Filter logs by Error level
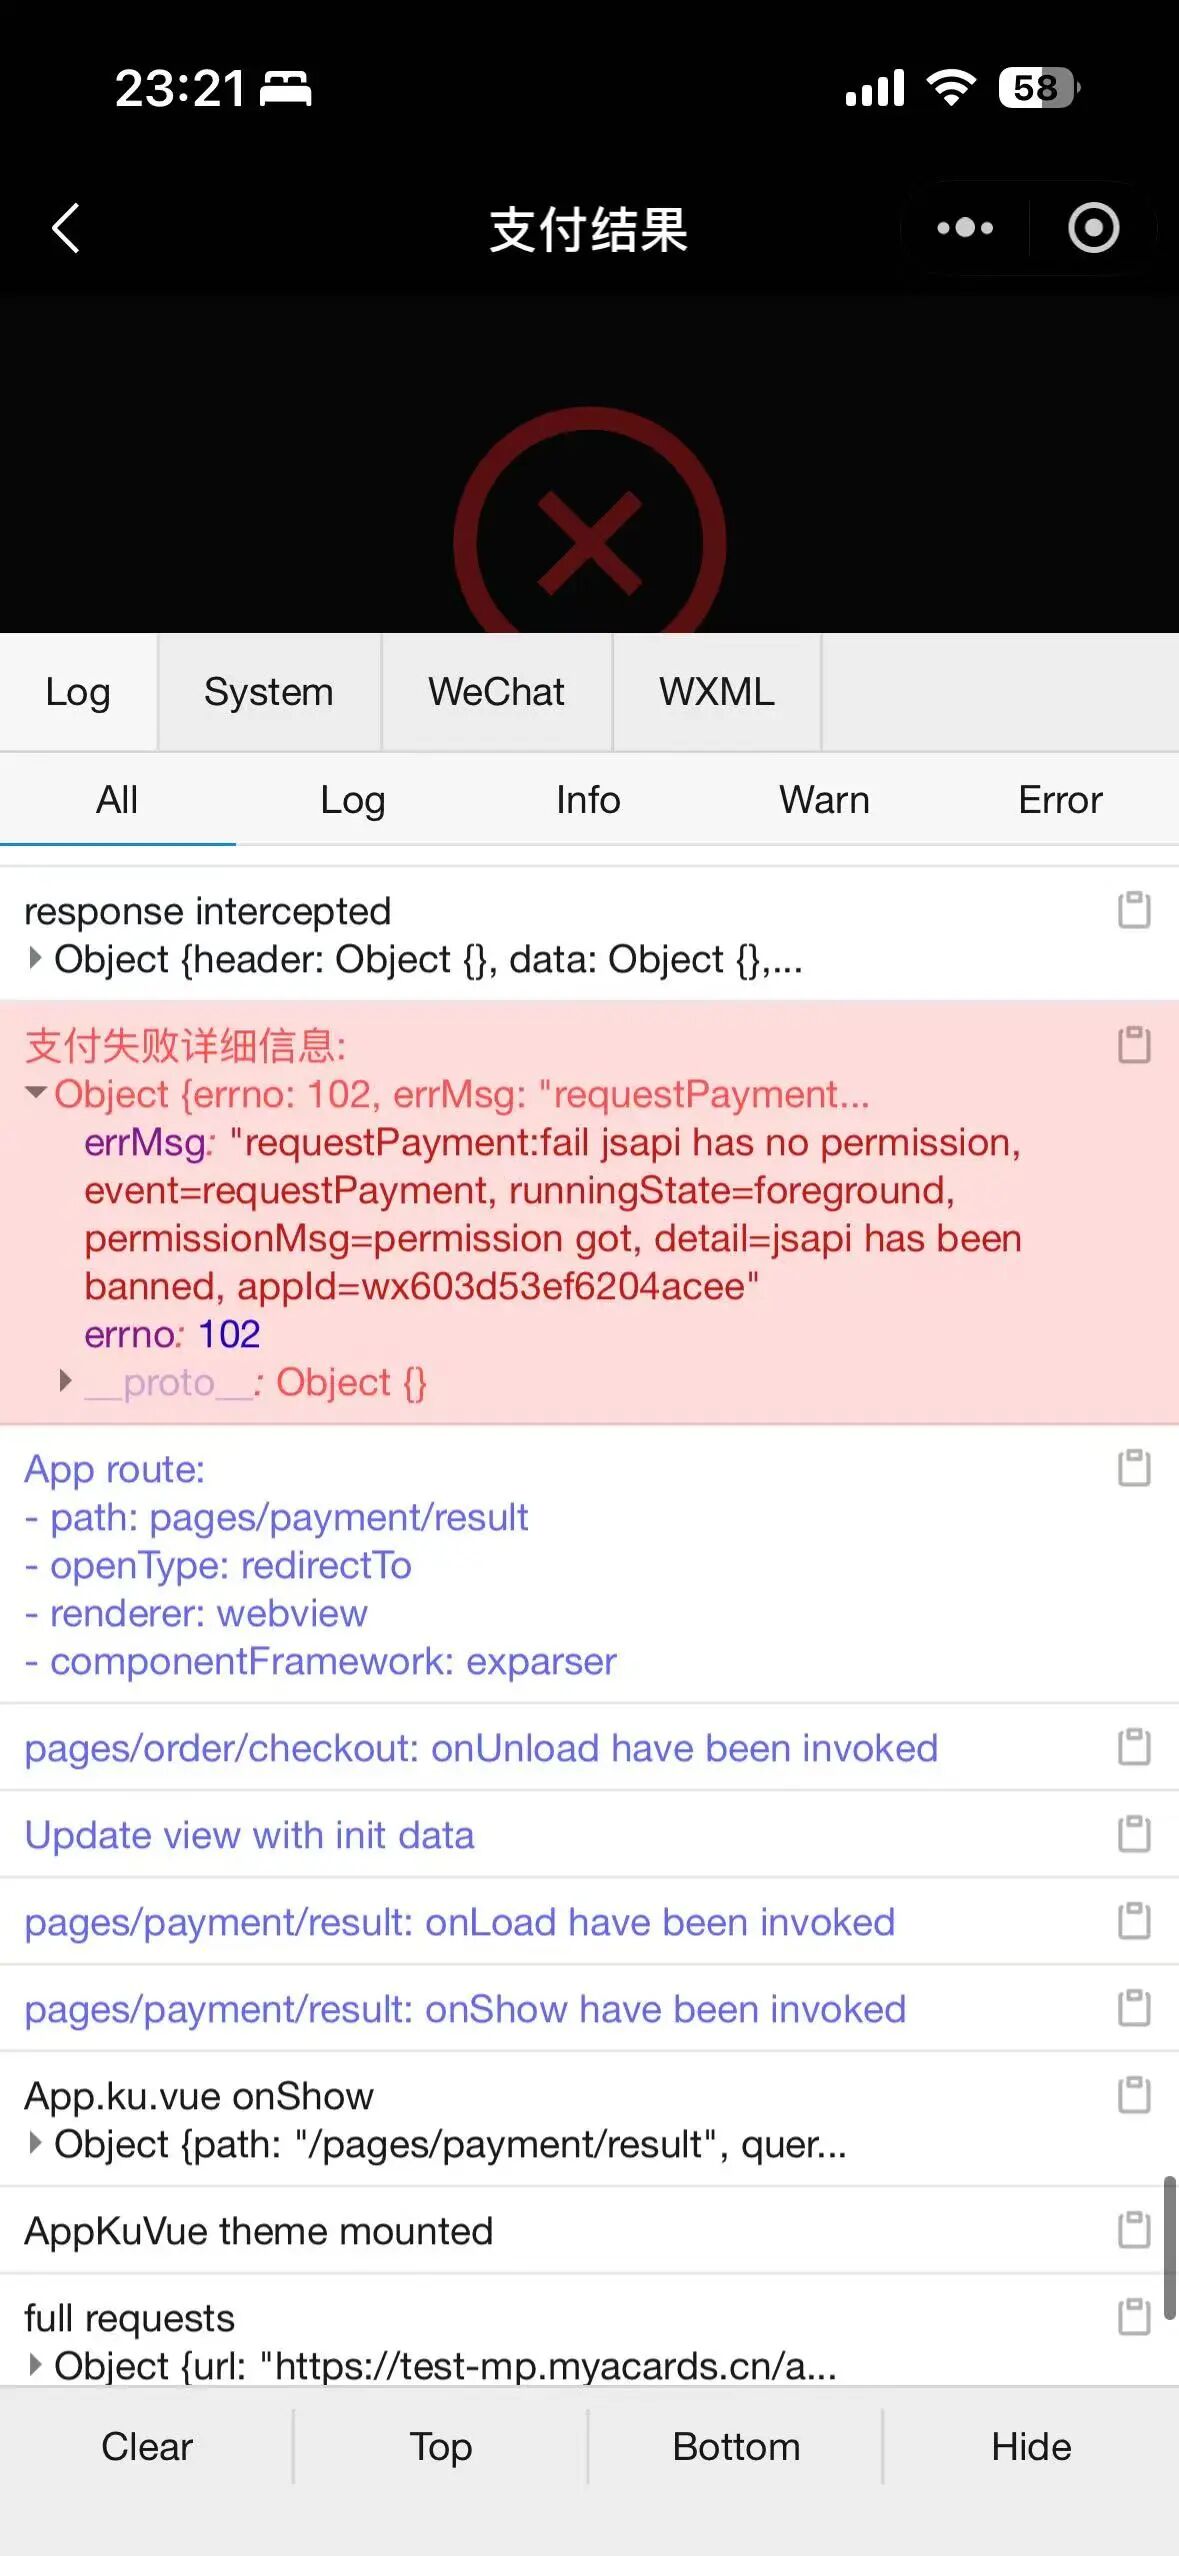The image size is (1179, 2556). (x=1060, y=800)
